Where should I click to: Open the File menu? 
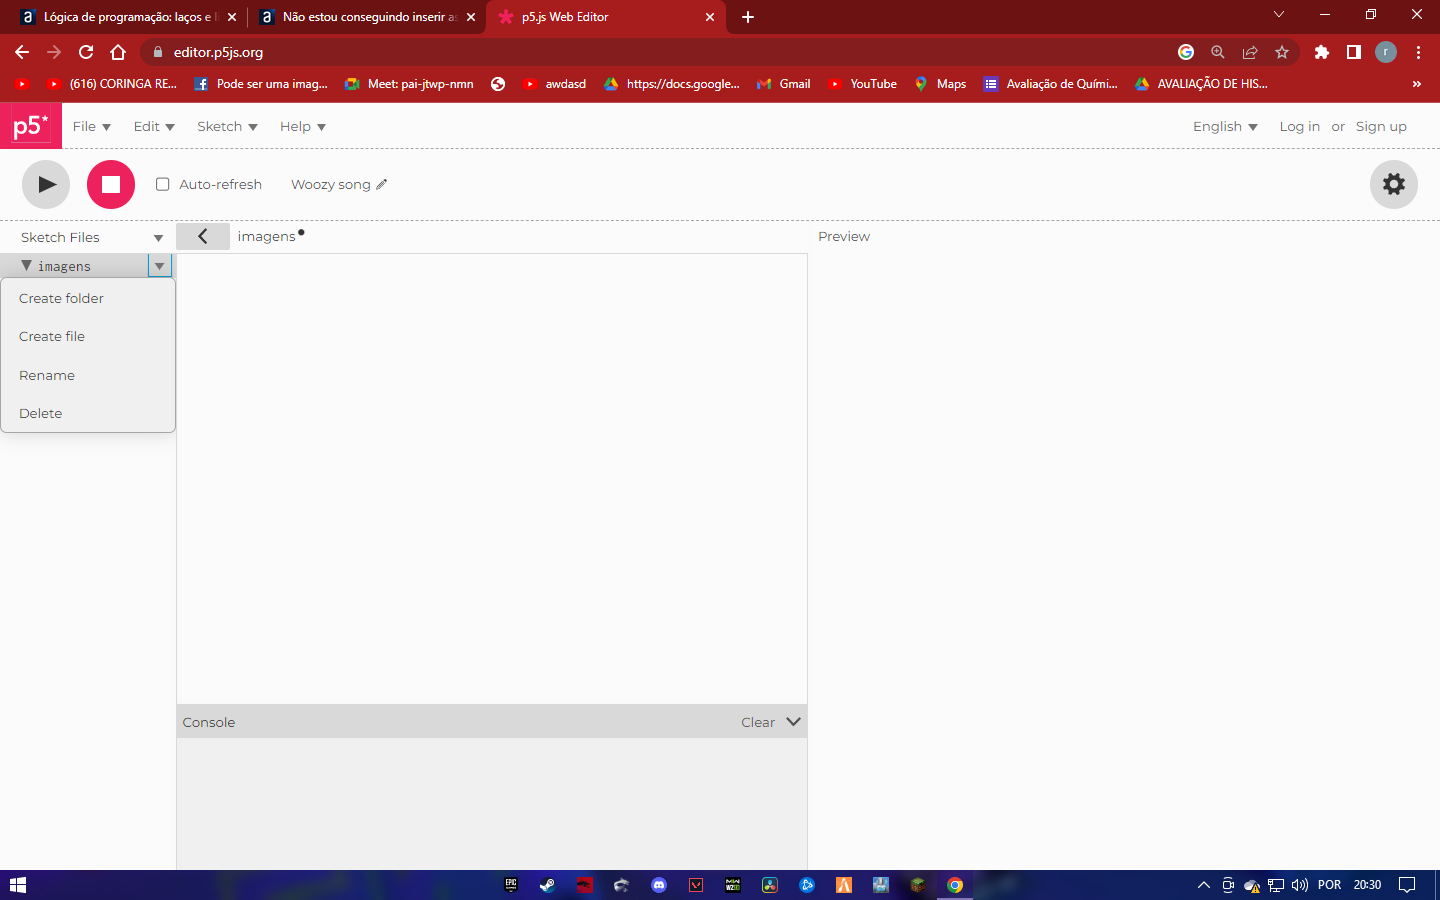point(91,126)
